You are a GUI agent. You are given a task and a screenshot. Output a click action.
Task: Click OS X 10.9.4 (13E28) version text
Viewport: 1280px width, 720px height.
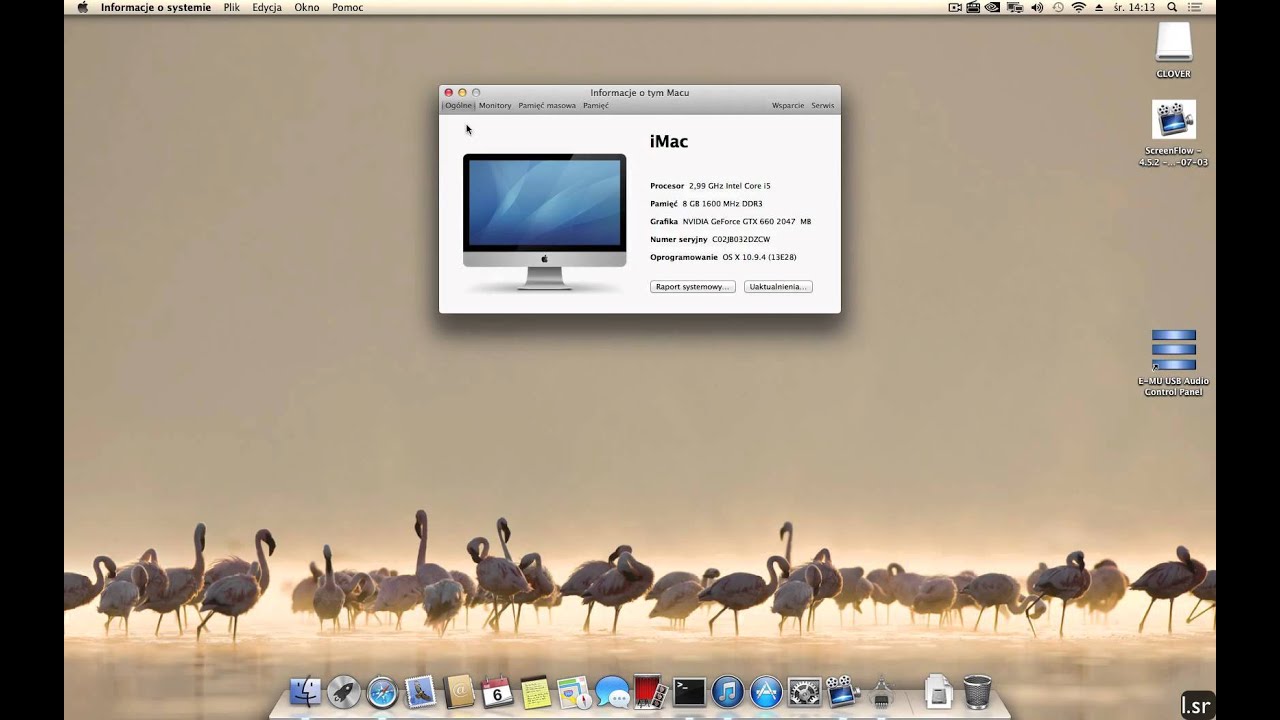pos(760,258)
